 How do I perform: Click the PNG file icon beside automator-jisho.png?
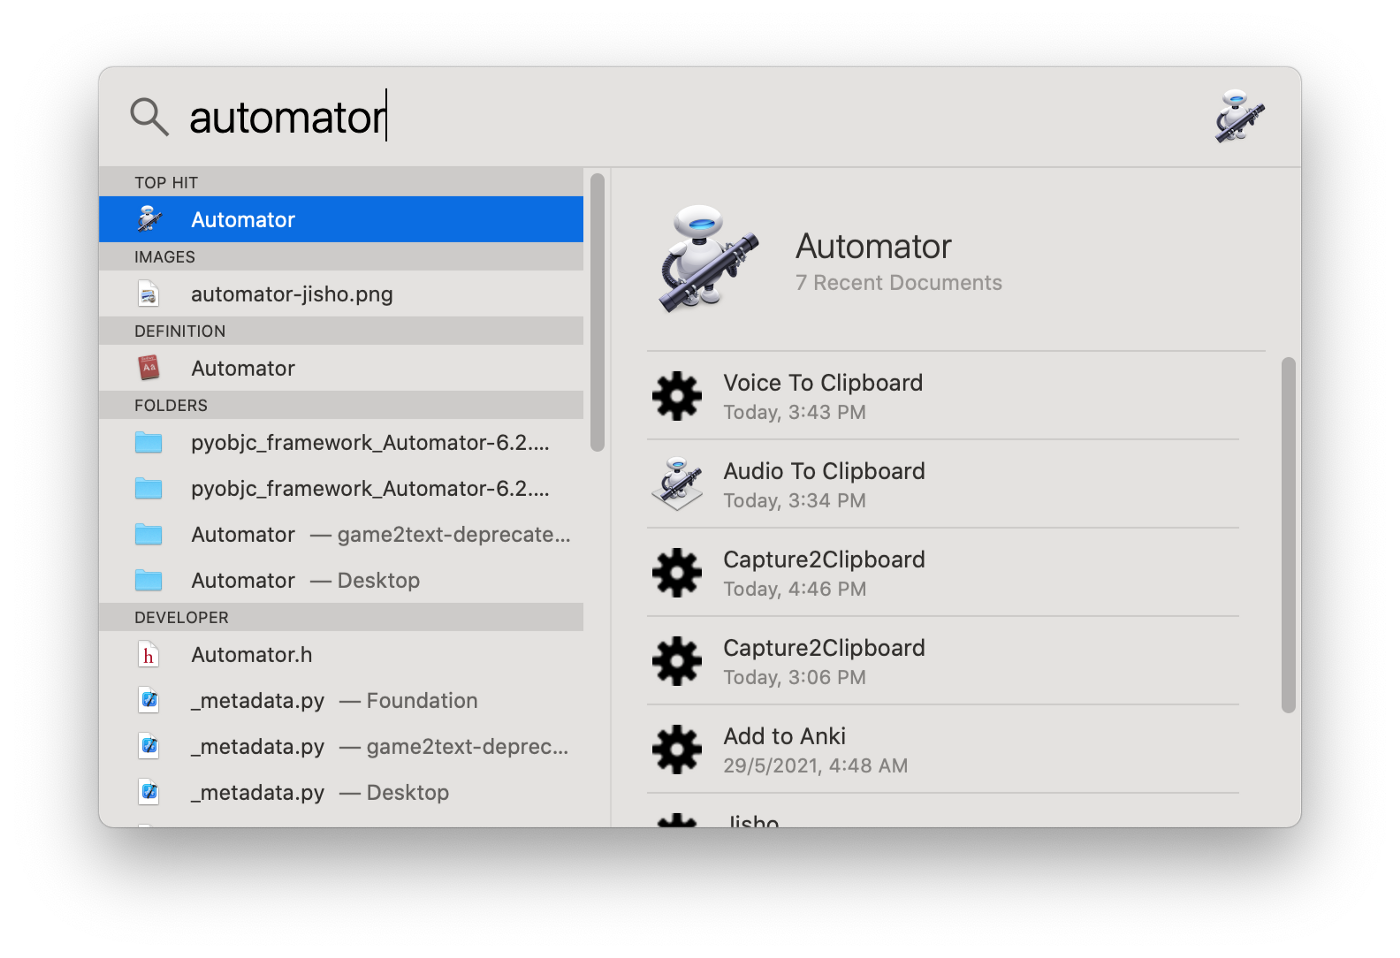tap(149, 294)
